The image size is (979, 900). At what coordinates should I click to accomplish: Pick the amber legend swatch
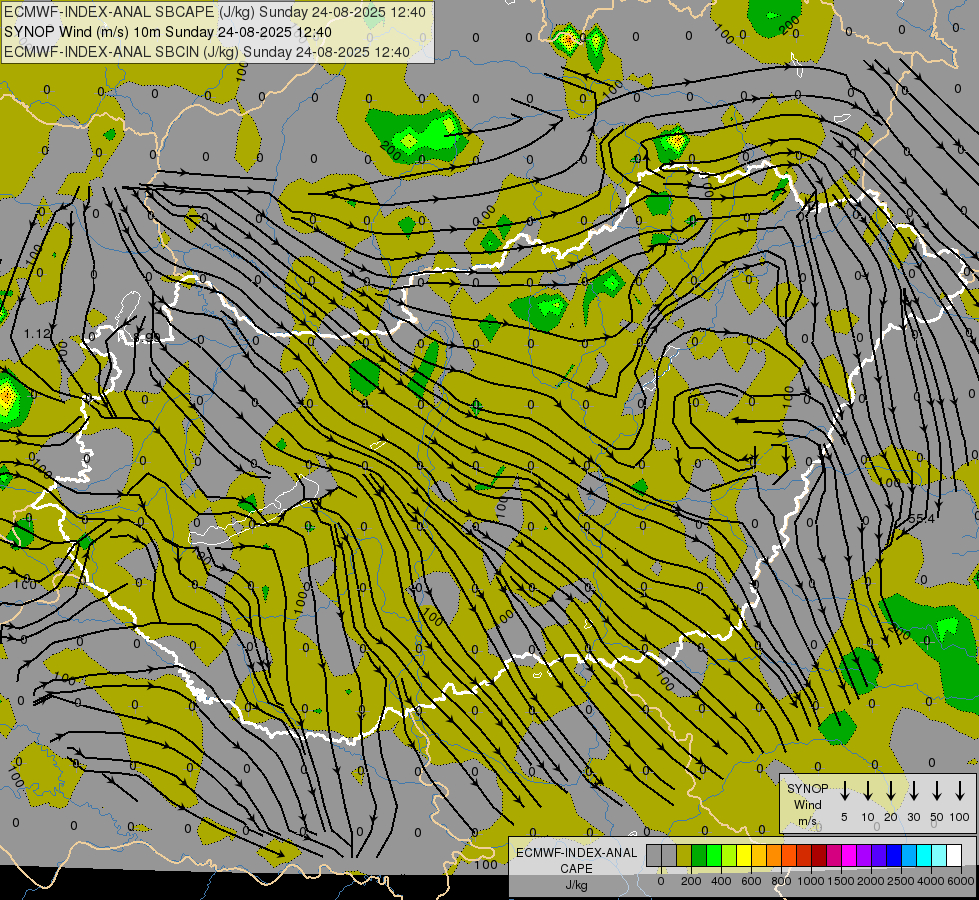(x=759, y=855)
